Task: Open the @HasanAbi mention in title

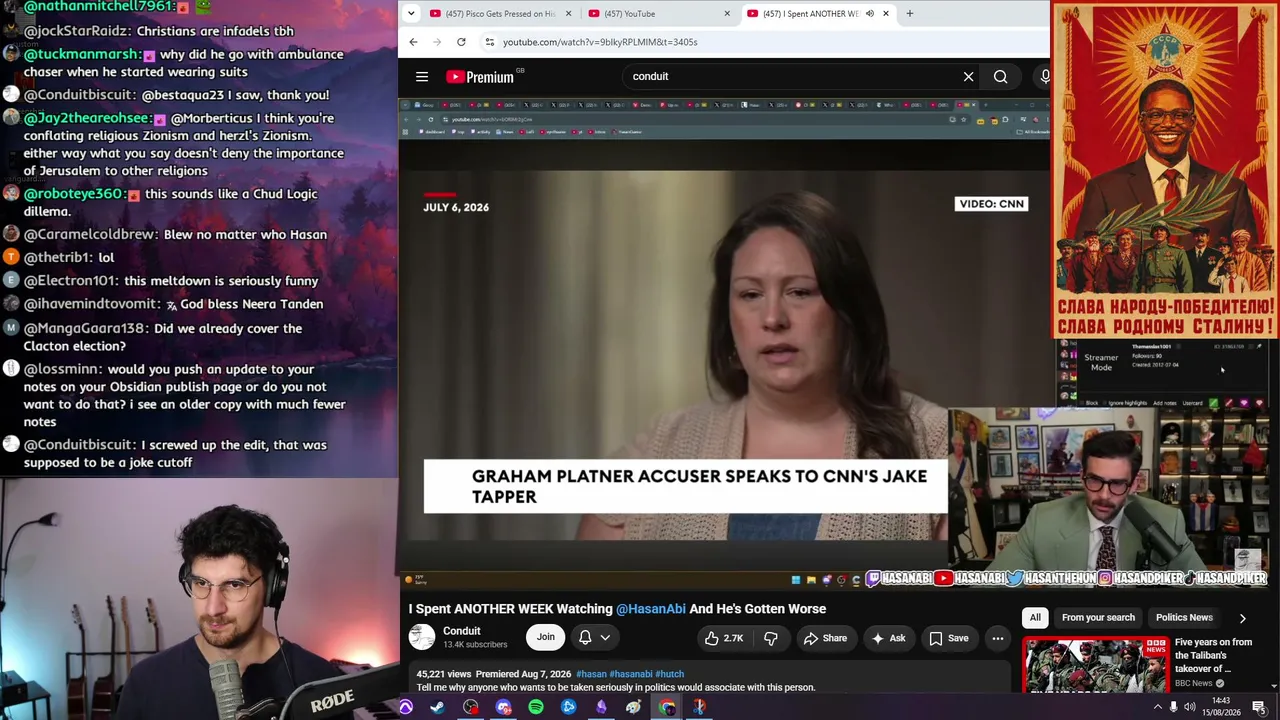Action: coord(651,608)
